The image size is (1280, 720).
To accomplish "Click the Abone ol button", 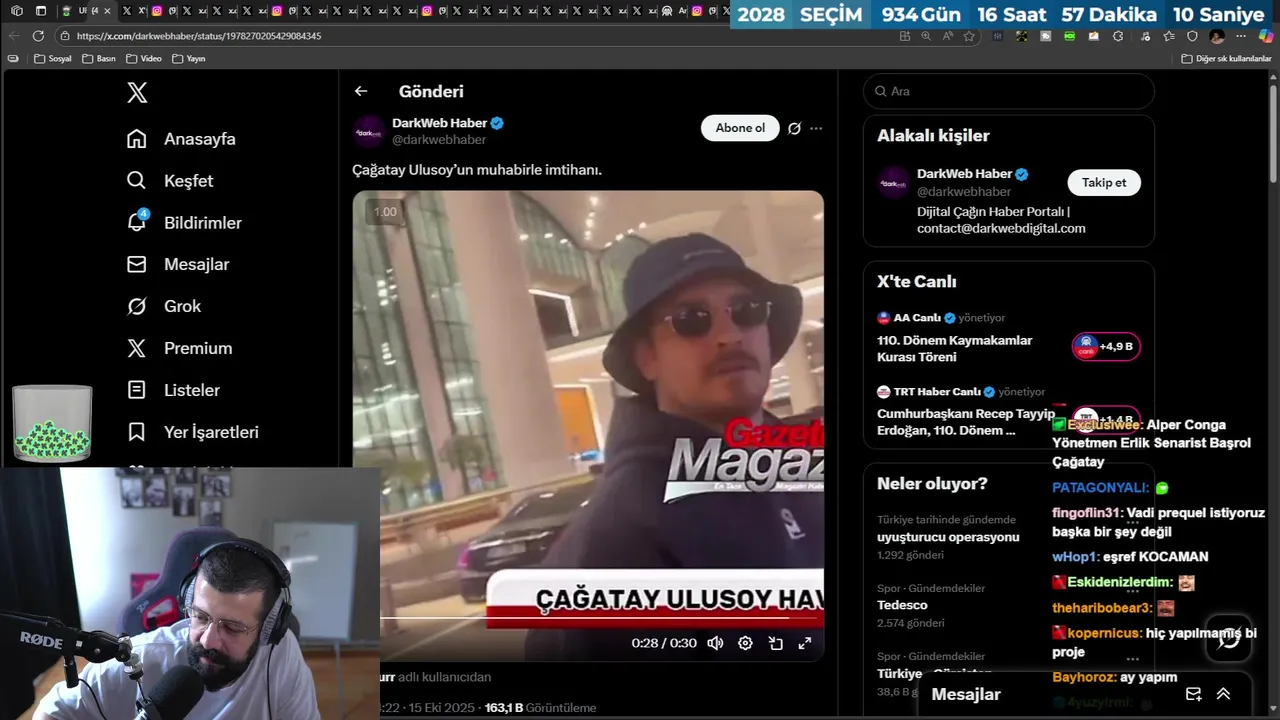I will 740,128.
